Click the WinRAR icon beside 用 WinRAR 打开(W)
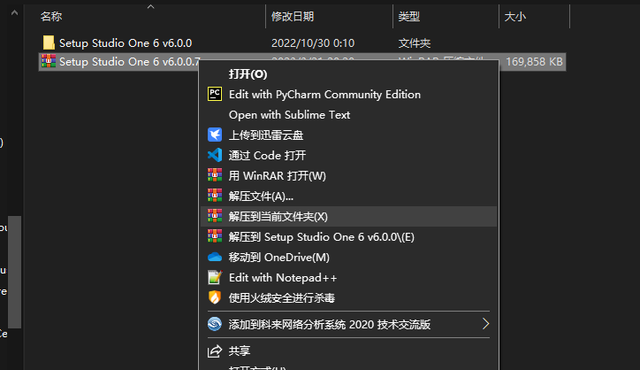Image resolution: width=640 pixels, height=370 pixels. [x=215, y=175]
